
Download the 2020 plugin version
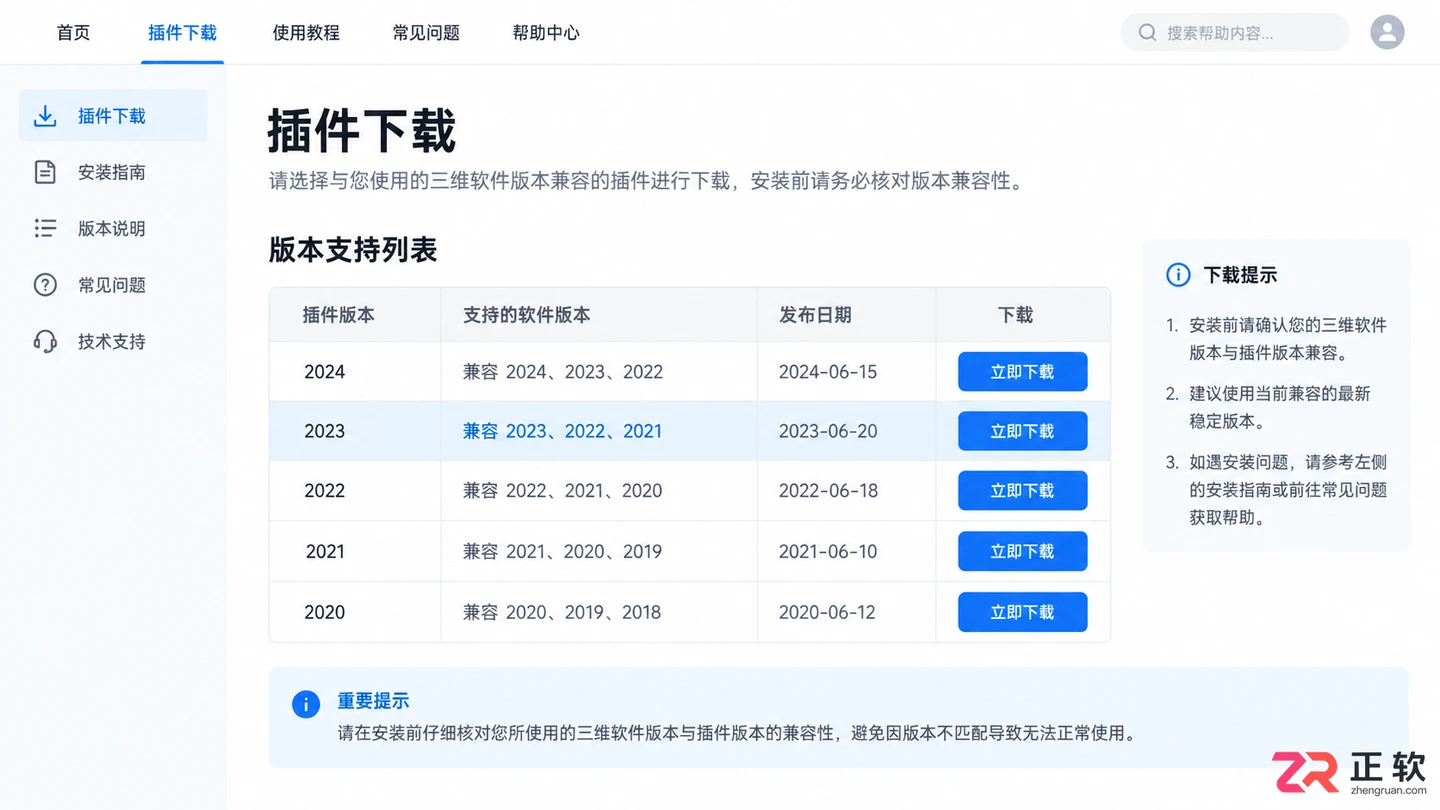1022,612
